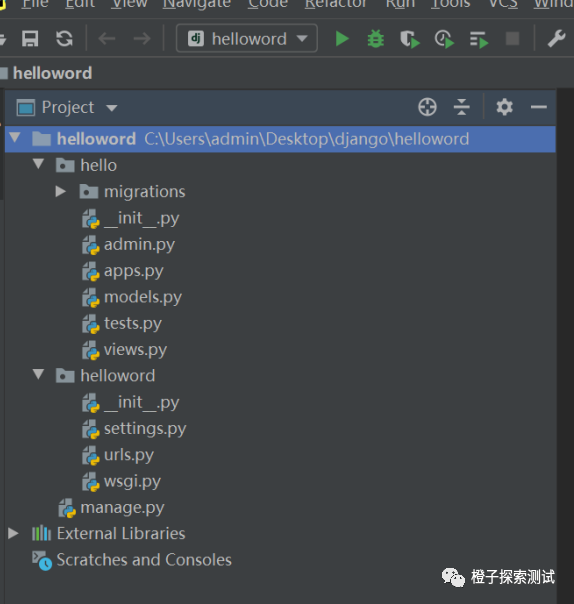This screenshot has width=574, height=604.
Task: Open the helloword run configuration dropdown
Action: 247,38
